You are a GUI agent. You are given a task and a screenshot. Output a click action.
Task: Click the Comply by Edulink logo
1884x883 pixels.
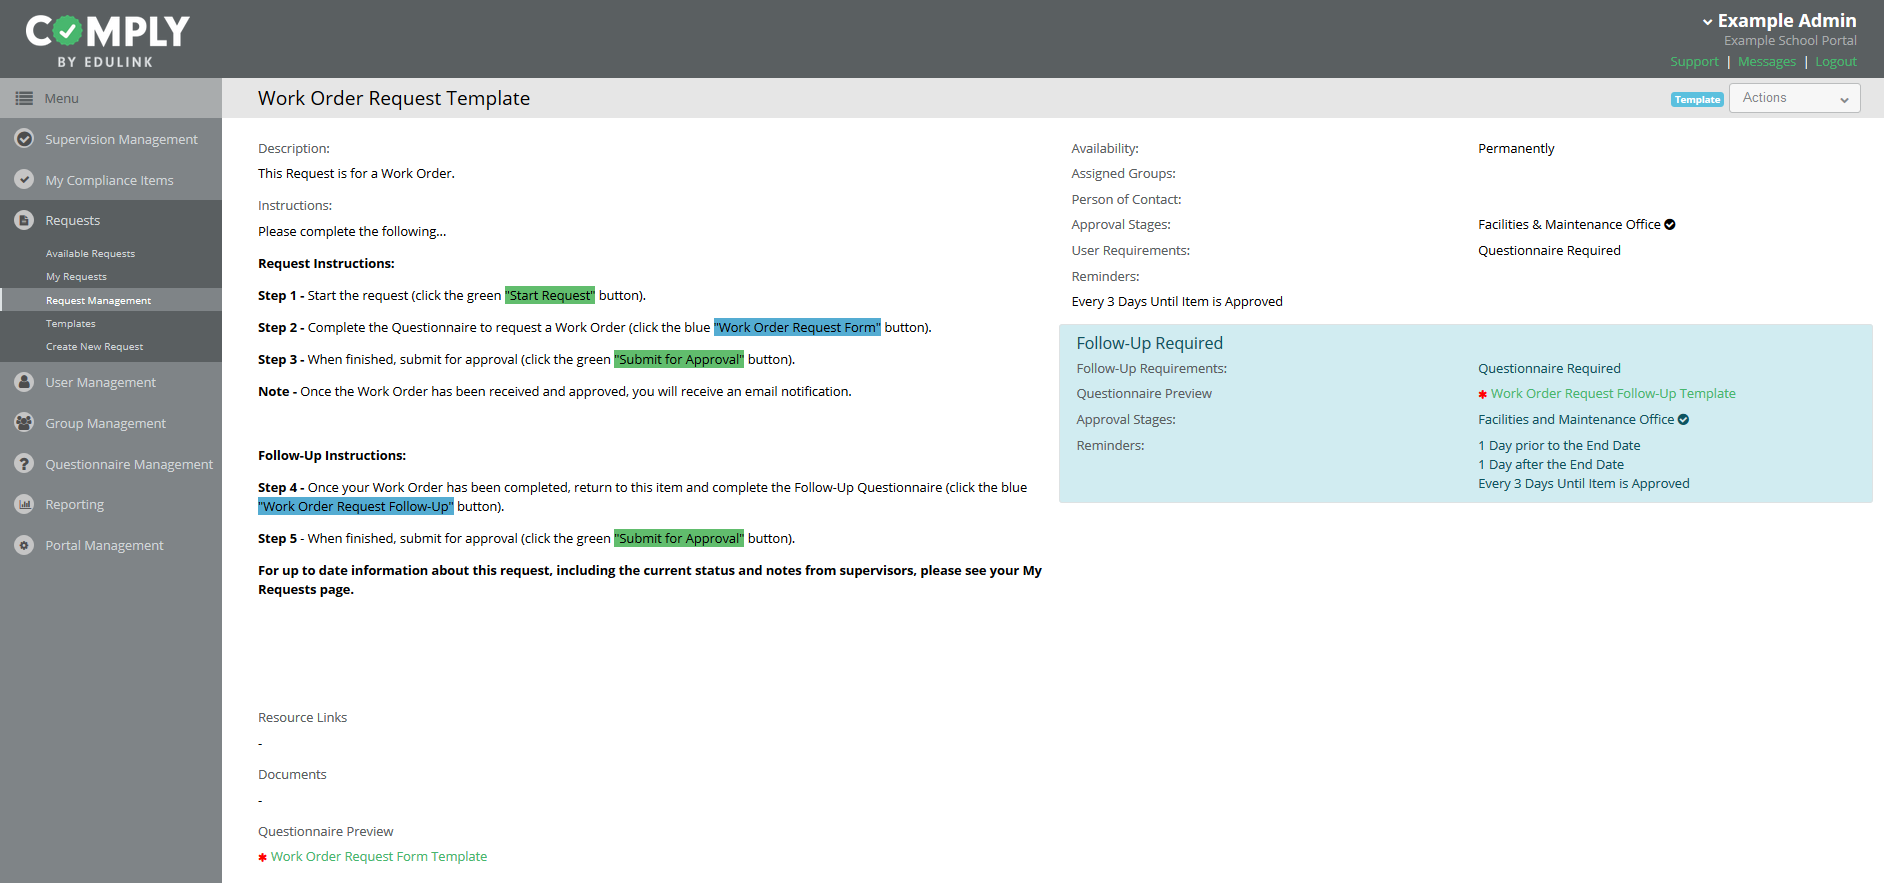click(x=107, y=41)
